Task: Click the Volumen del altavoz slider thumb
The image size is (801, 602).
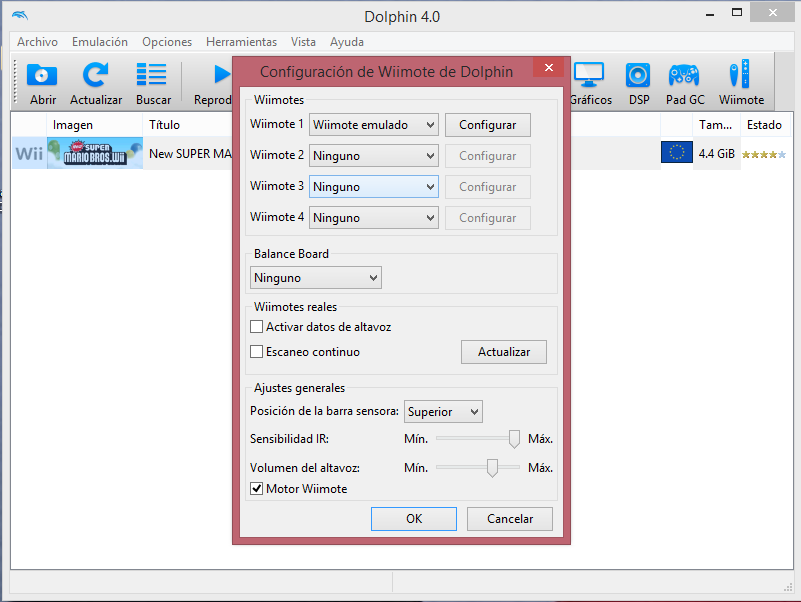Action: [492, 468]
